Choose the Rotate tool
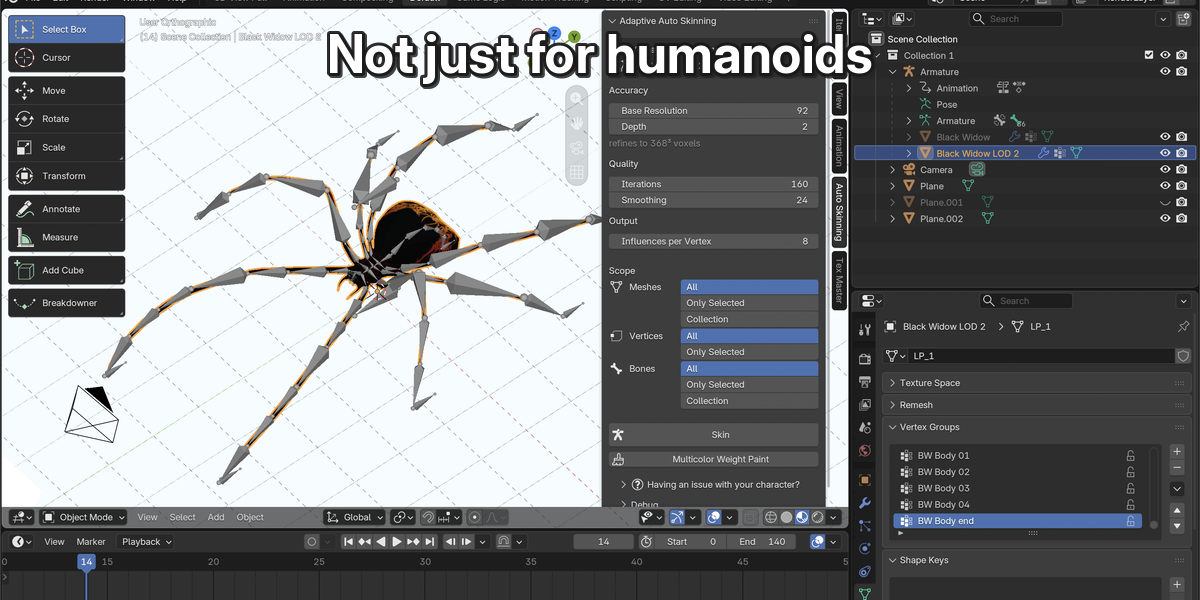 [67, 119]
